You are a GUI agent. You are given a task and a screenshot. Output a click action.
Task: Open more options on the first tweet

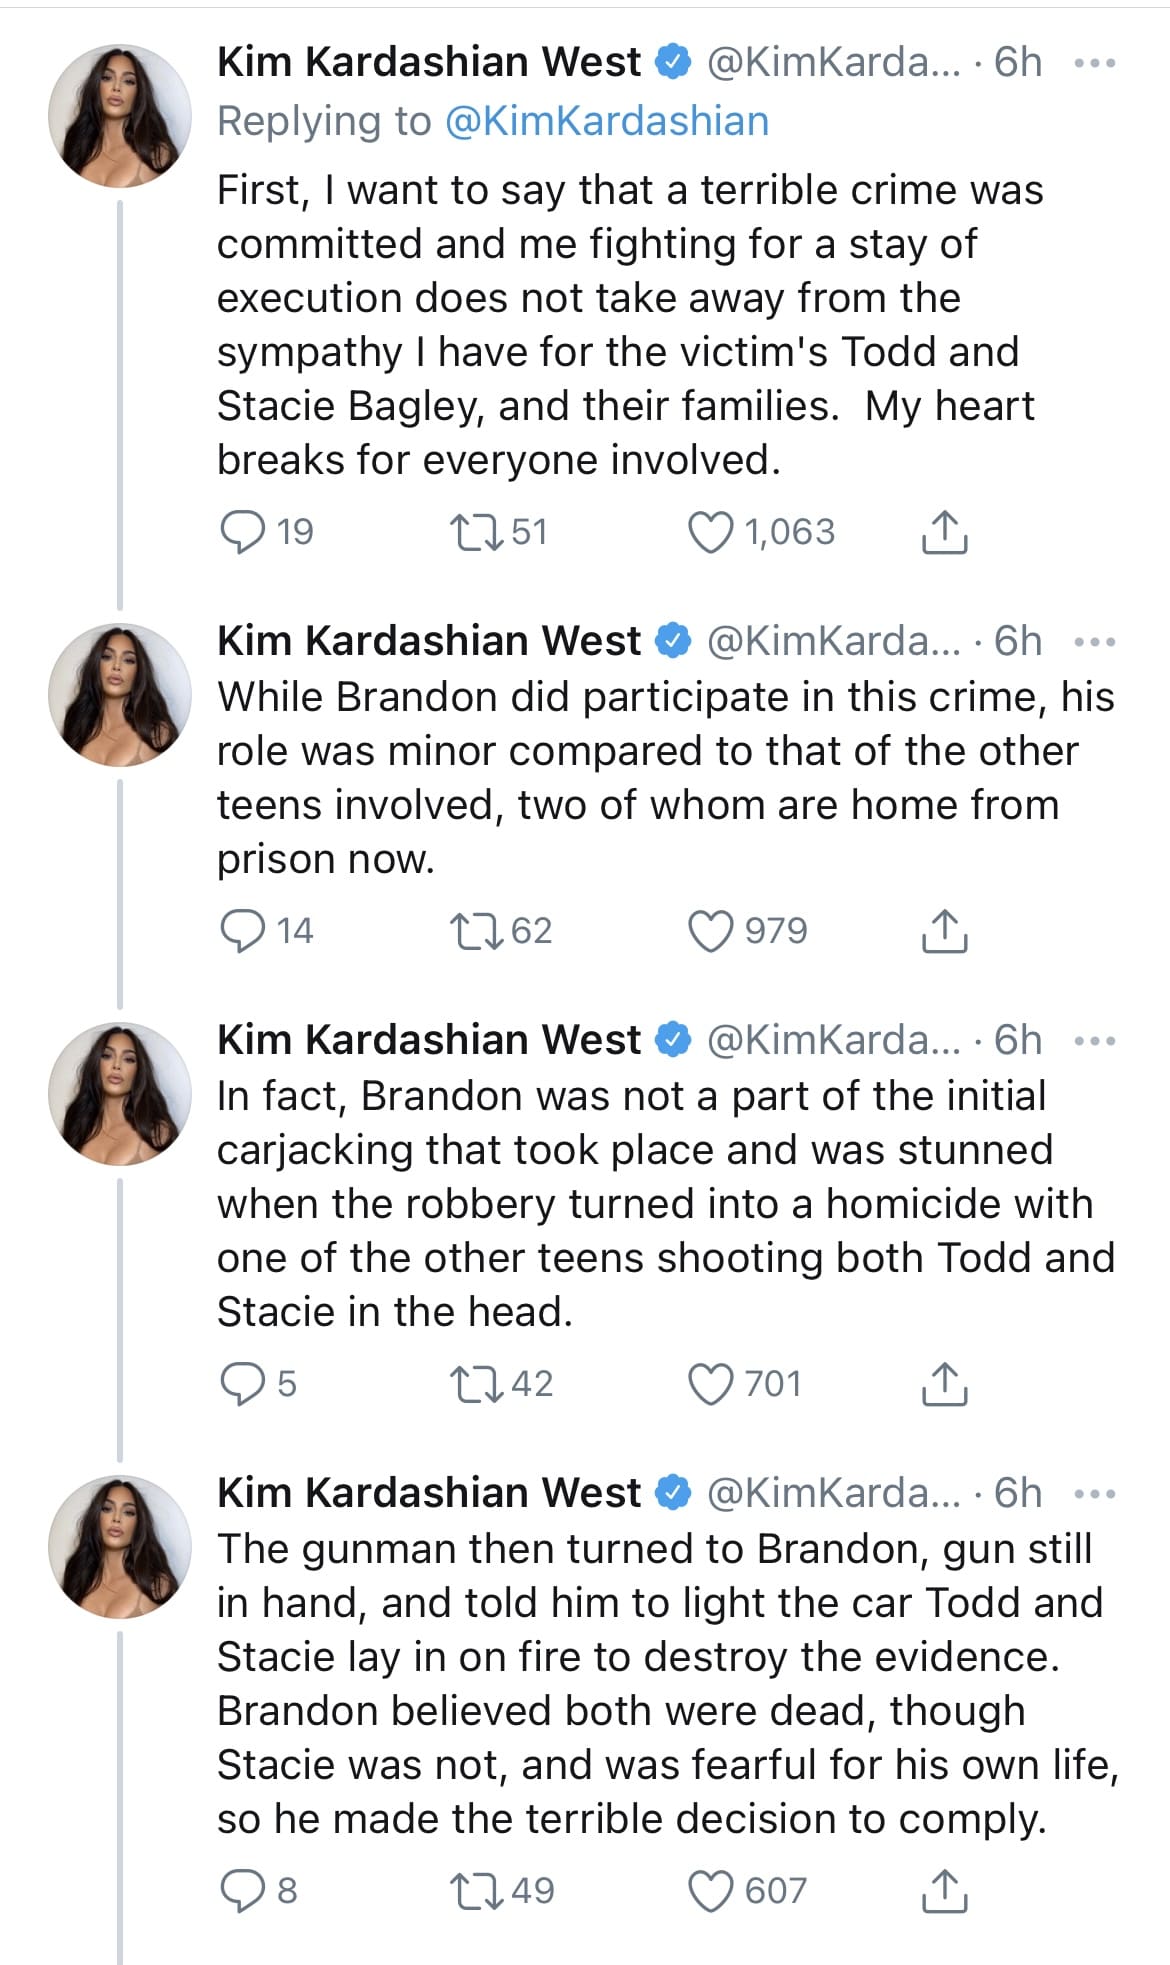point(1094,63)
